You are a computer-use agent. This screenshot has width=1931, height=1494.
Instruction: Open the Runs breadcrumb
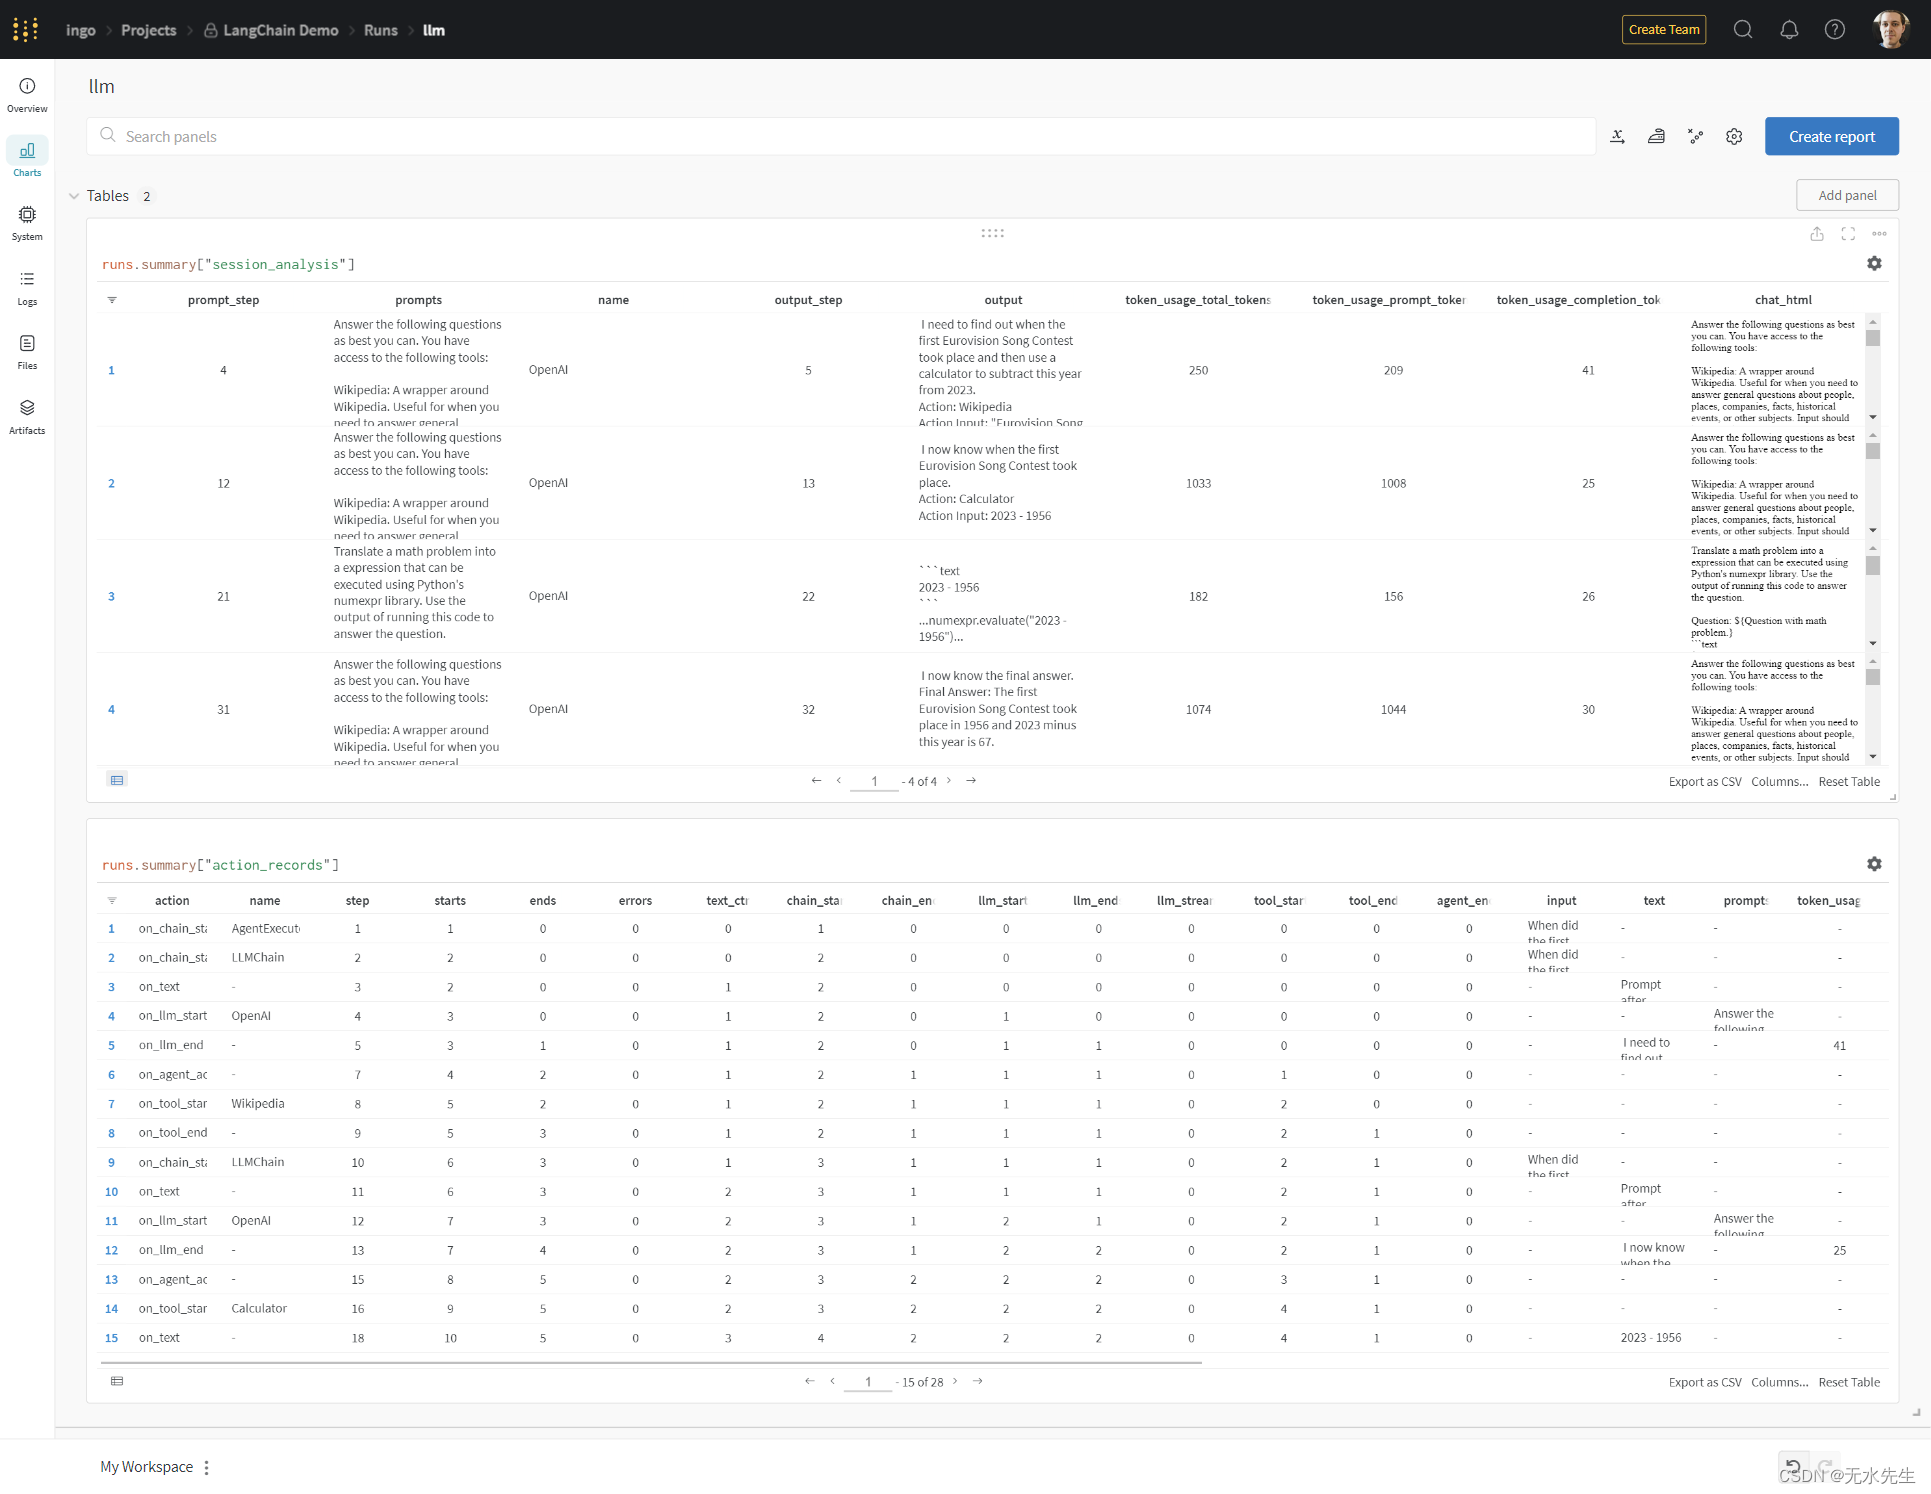[380, 30]
